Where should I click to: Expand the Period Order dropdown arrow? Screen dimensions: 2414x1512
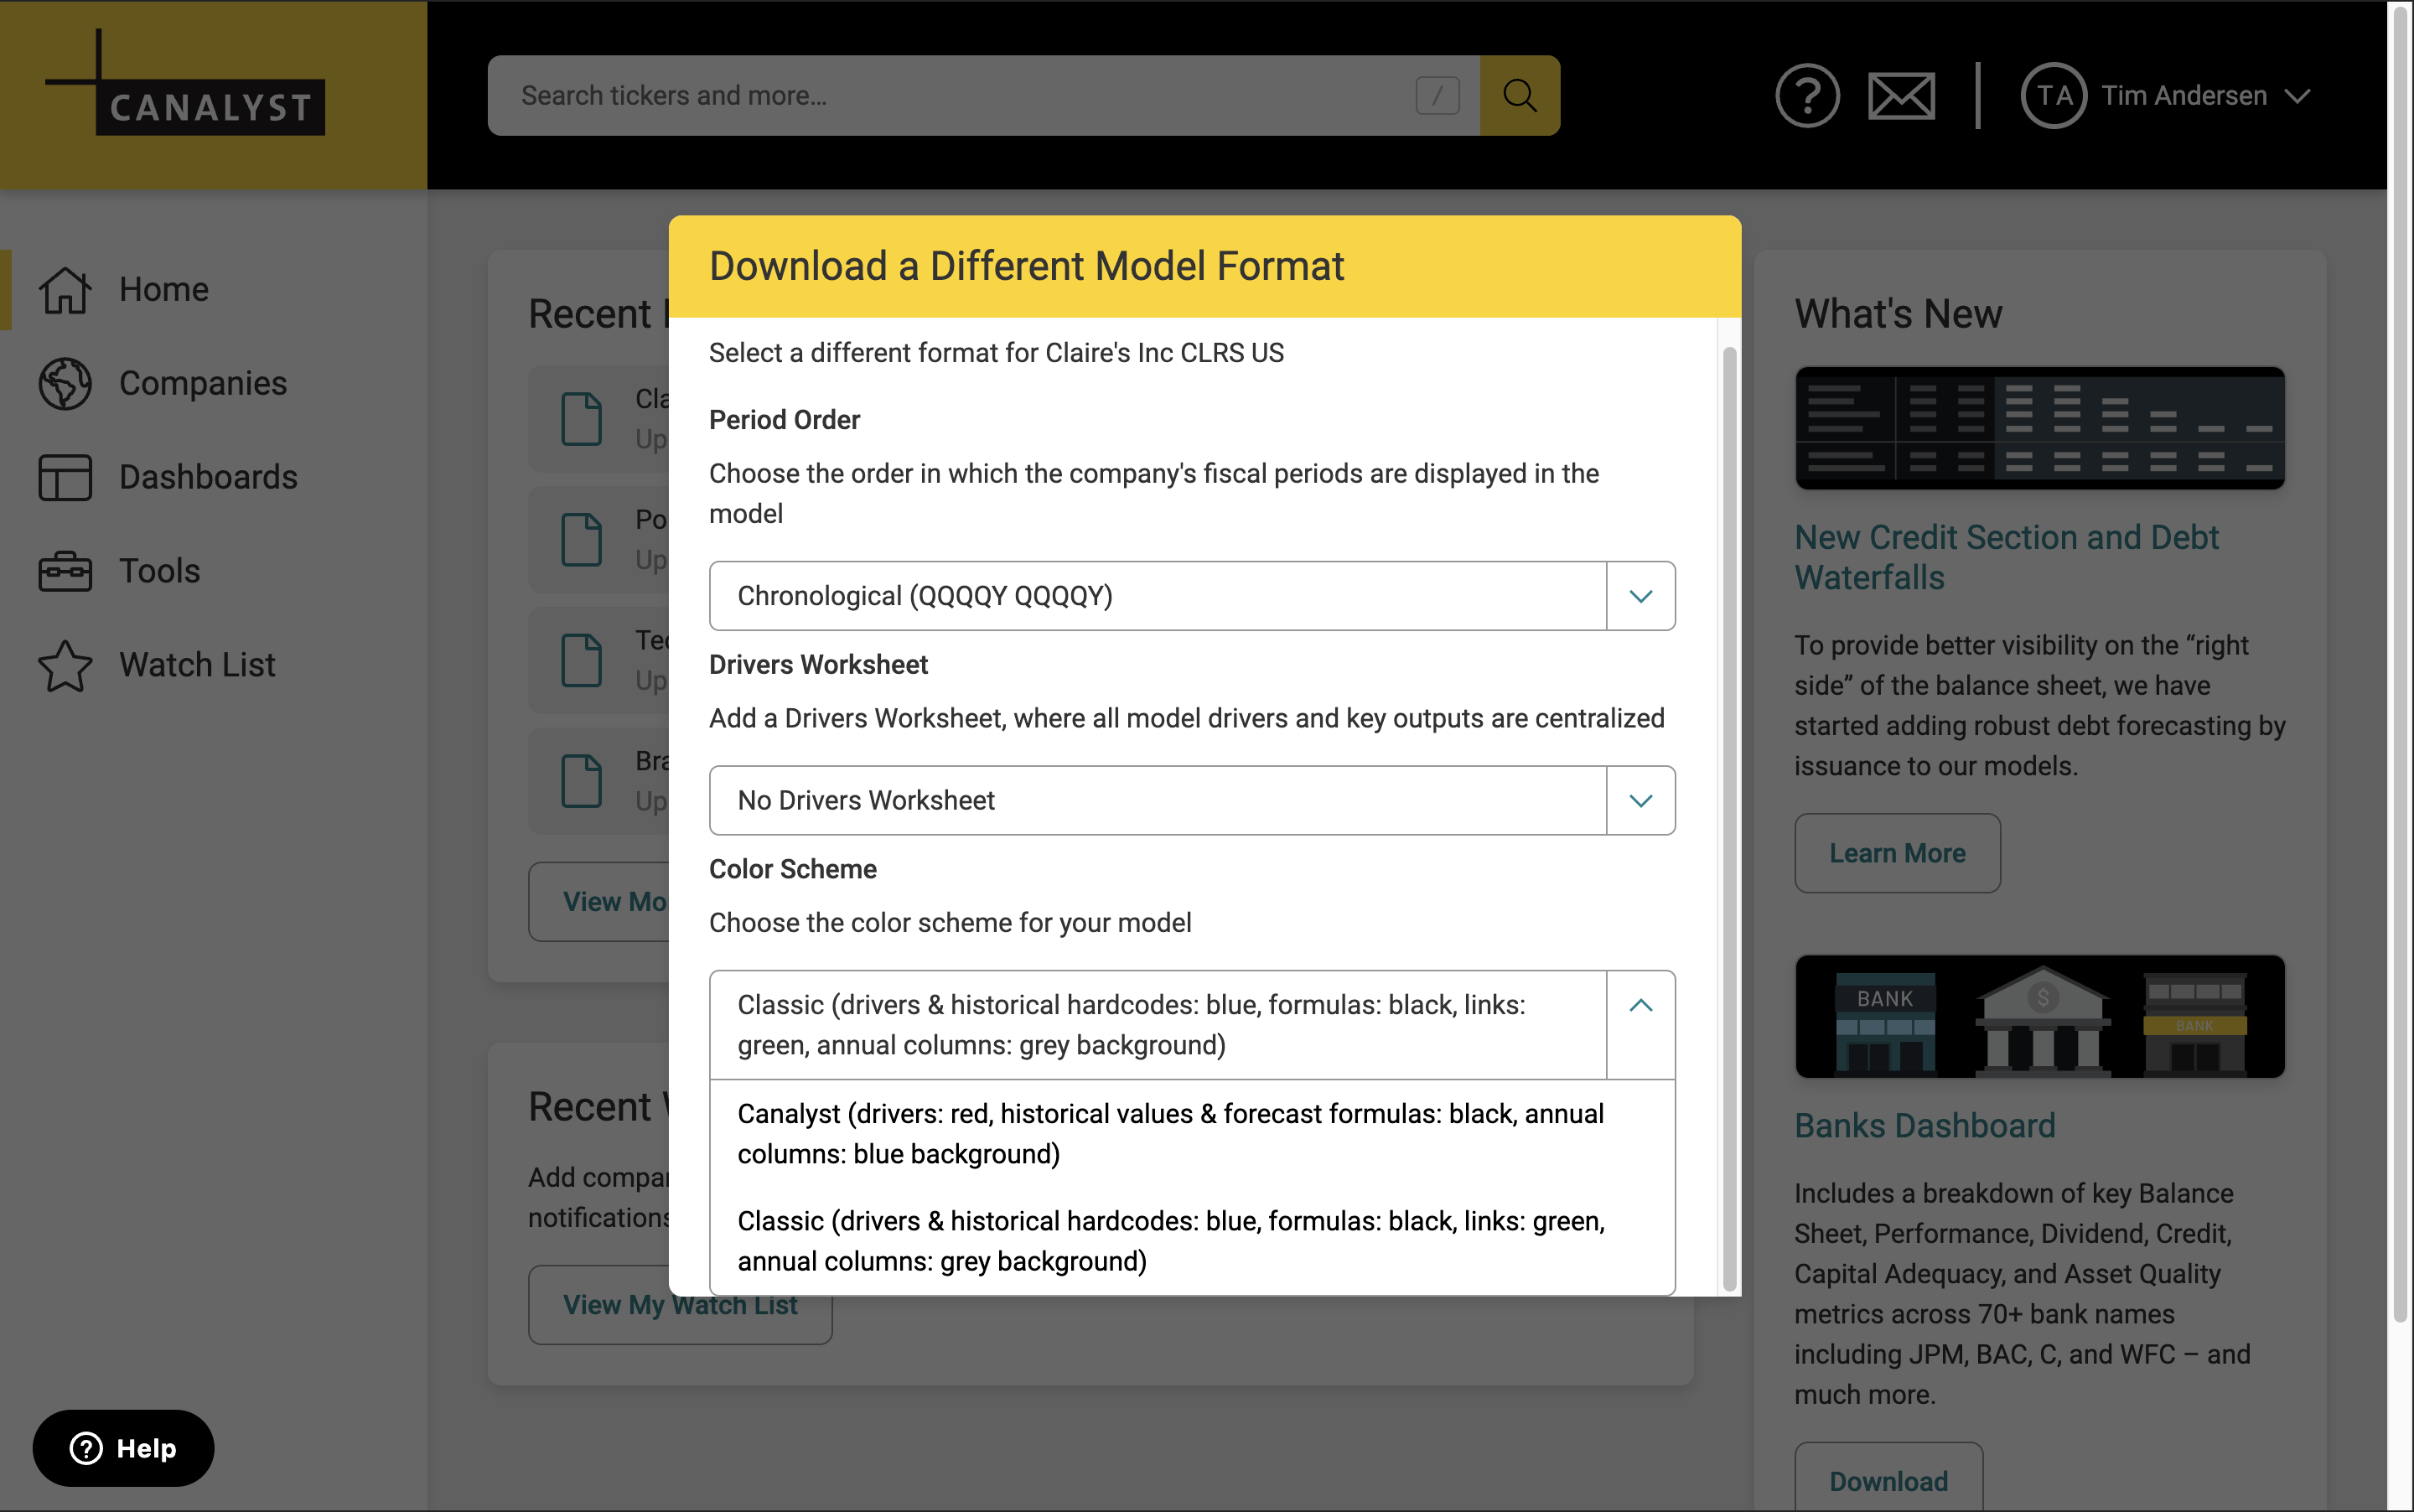pos(1640,596)
